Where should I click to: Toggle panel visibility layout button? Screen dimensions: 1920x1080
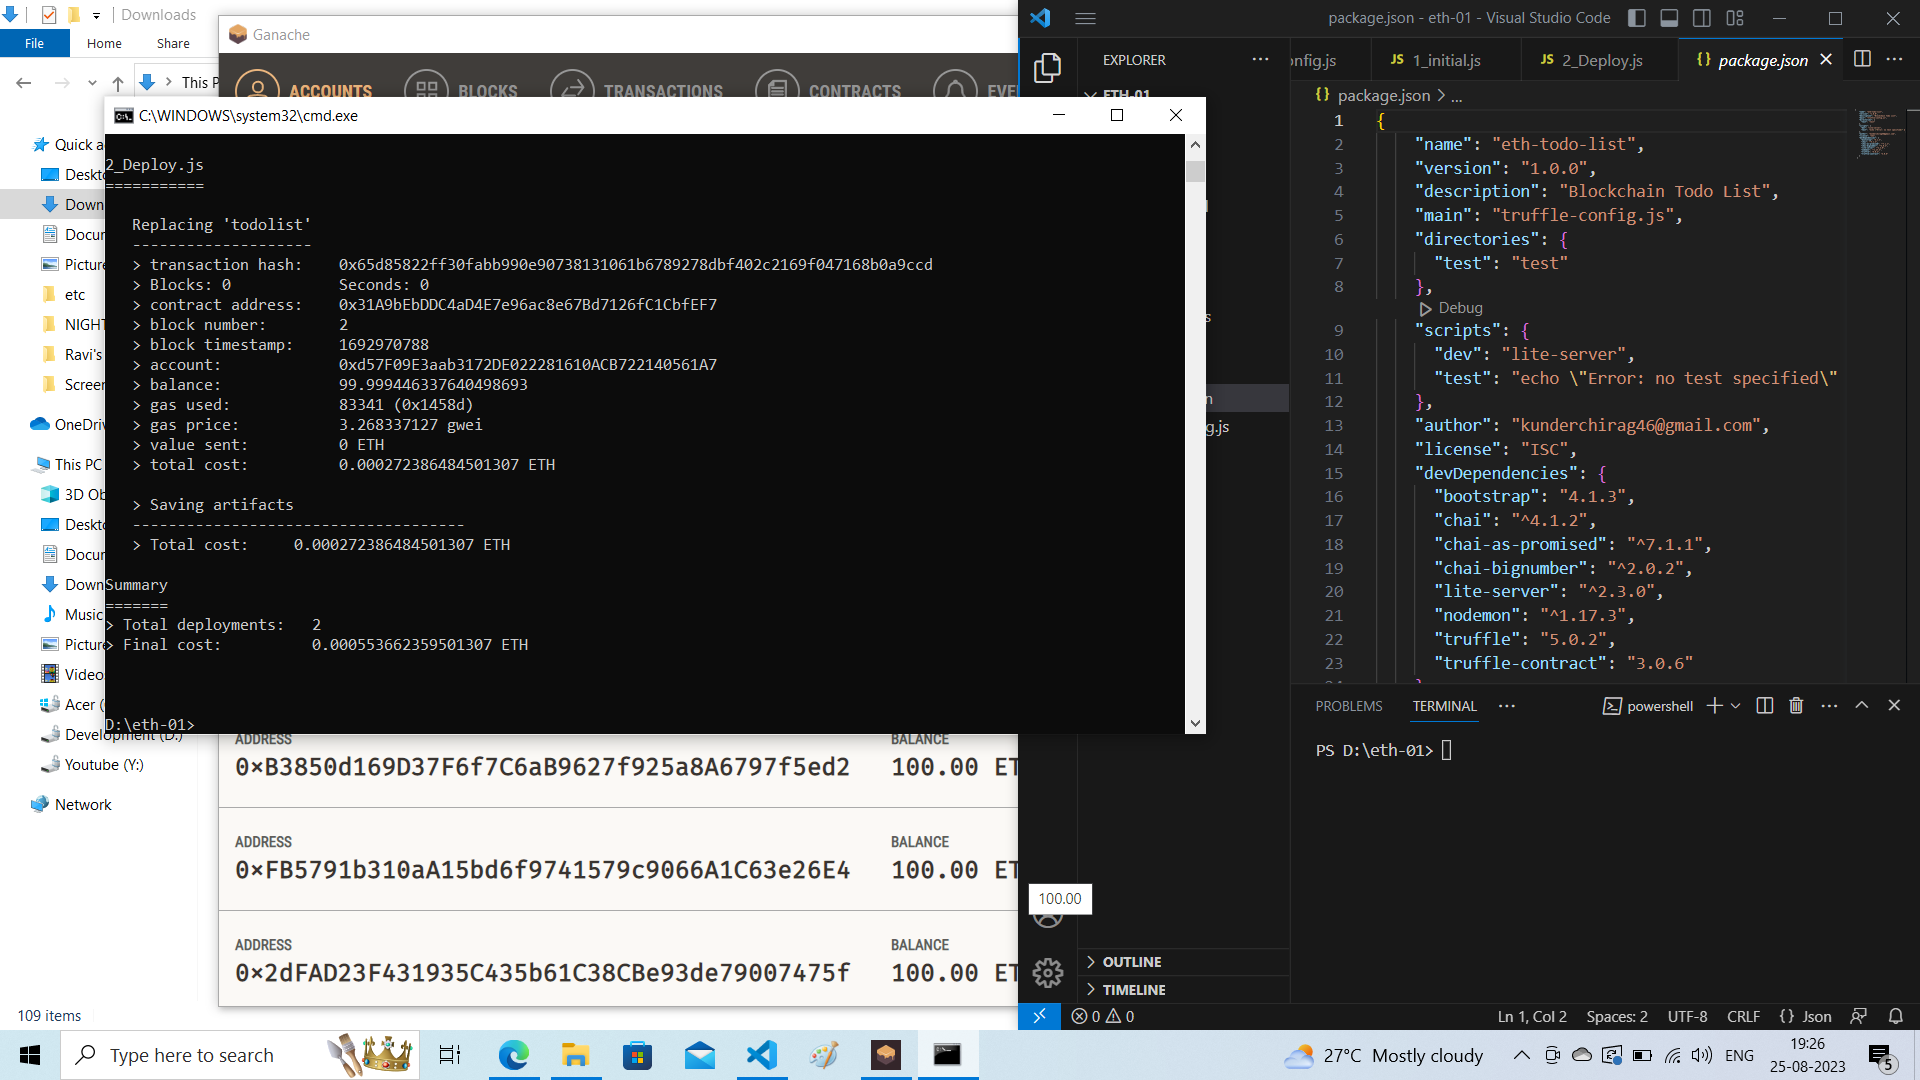point(1669,18)
